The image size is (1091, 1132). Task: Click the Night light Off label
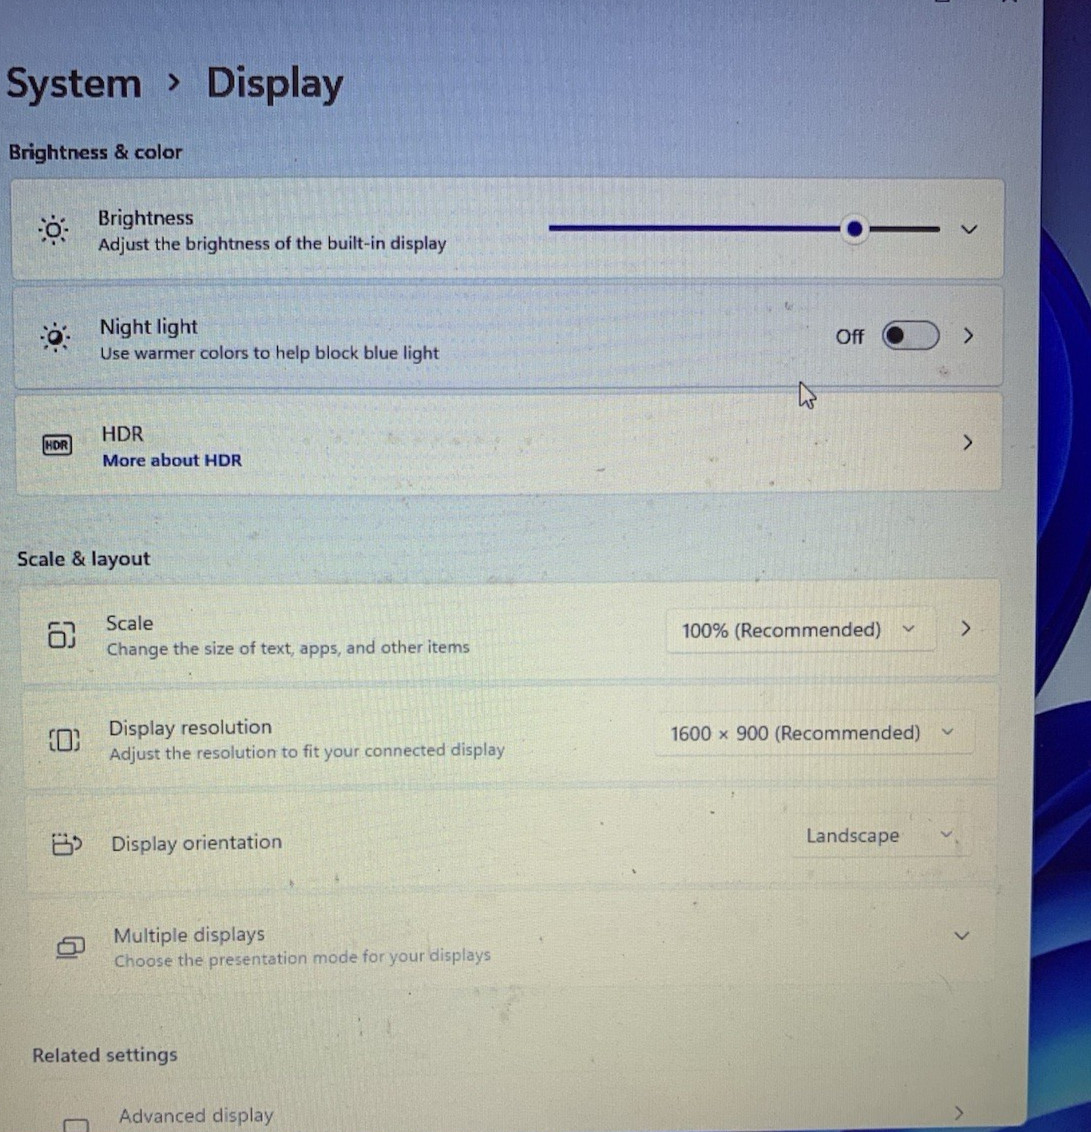click(x=849, y=336)
